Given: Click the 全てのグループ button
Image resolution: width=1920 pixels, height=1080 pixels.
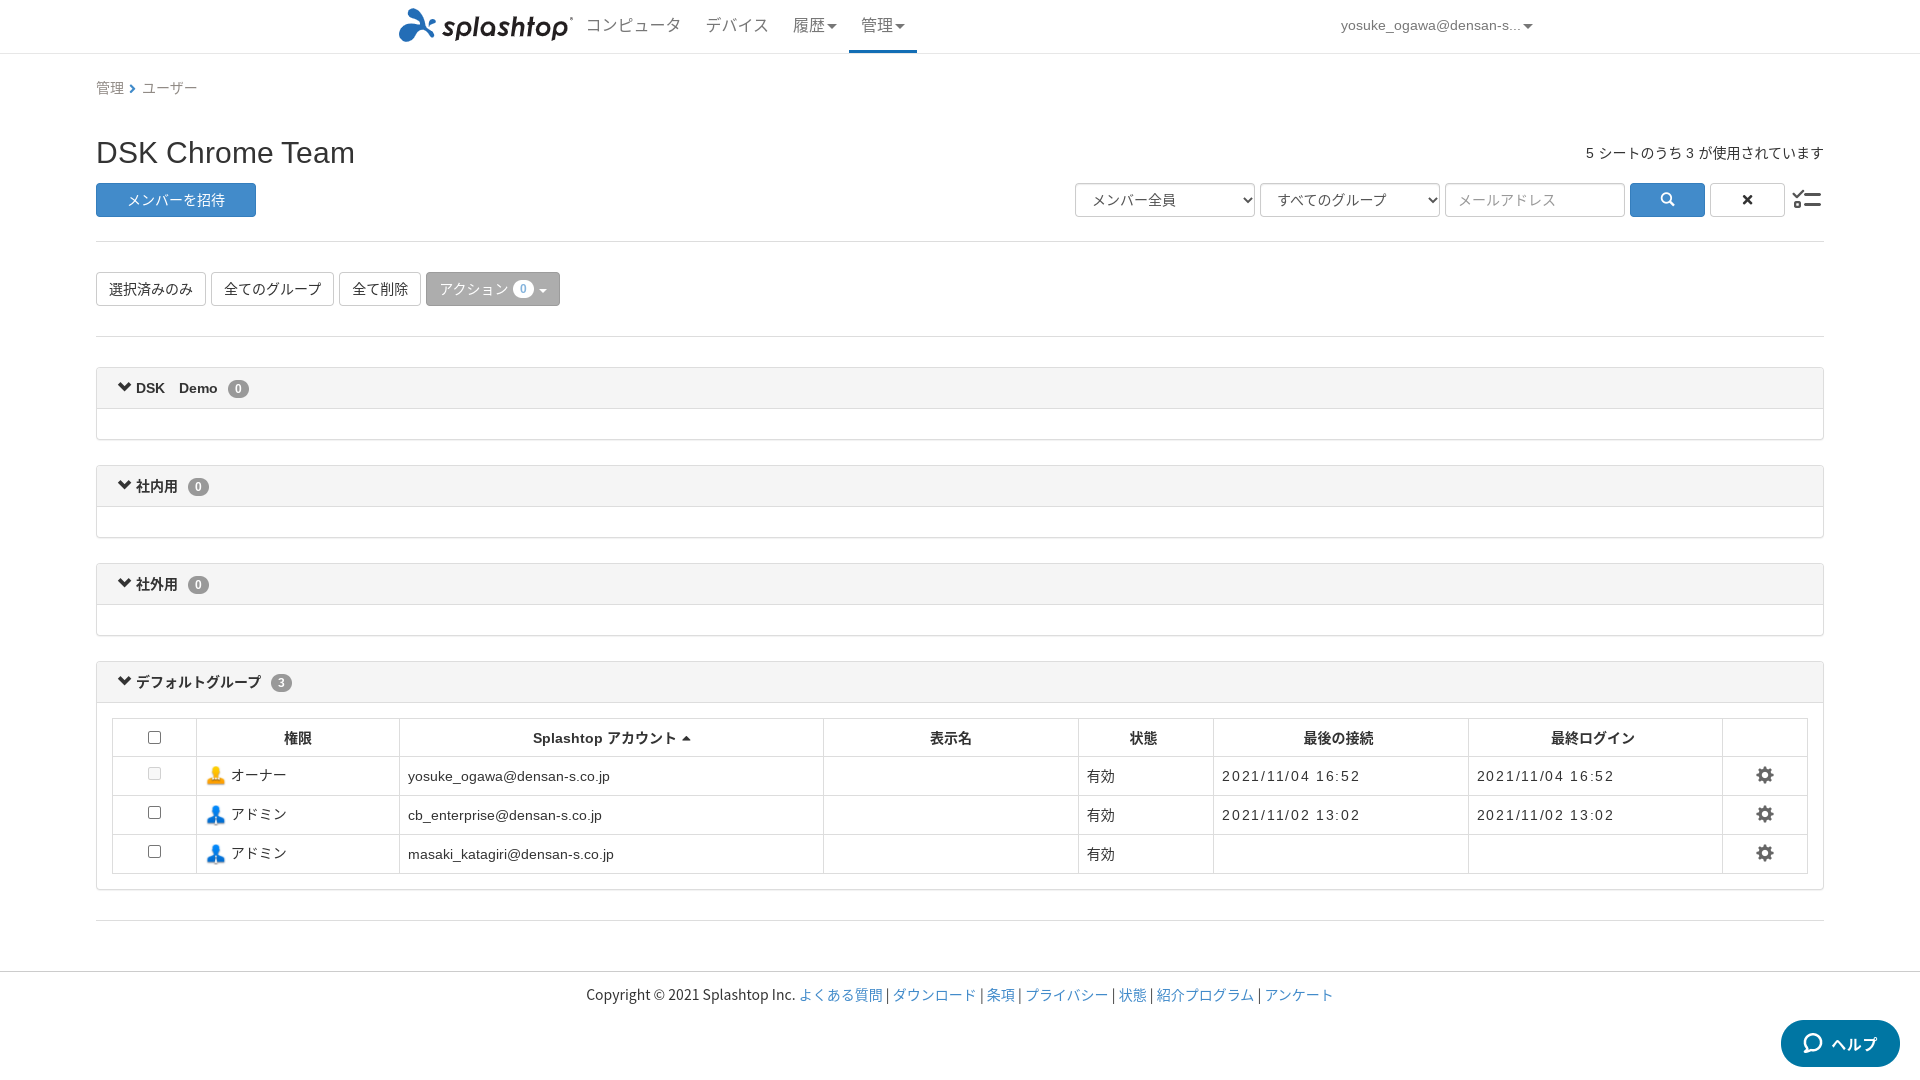Looking at the screenshot, I should tap(272, 289).
